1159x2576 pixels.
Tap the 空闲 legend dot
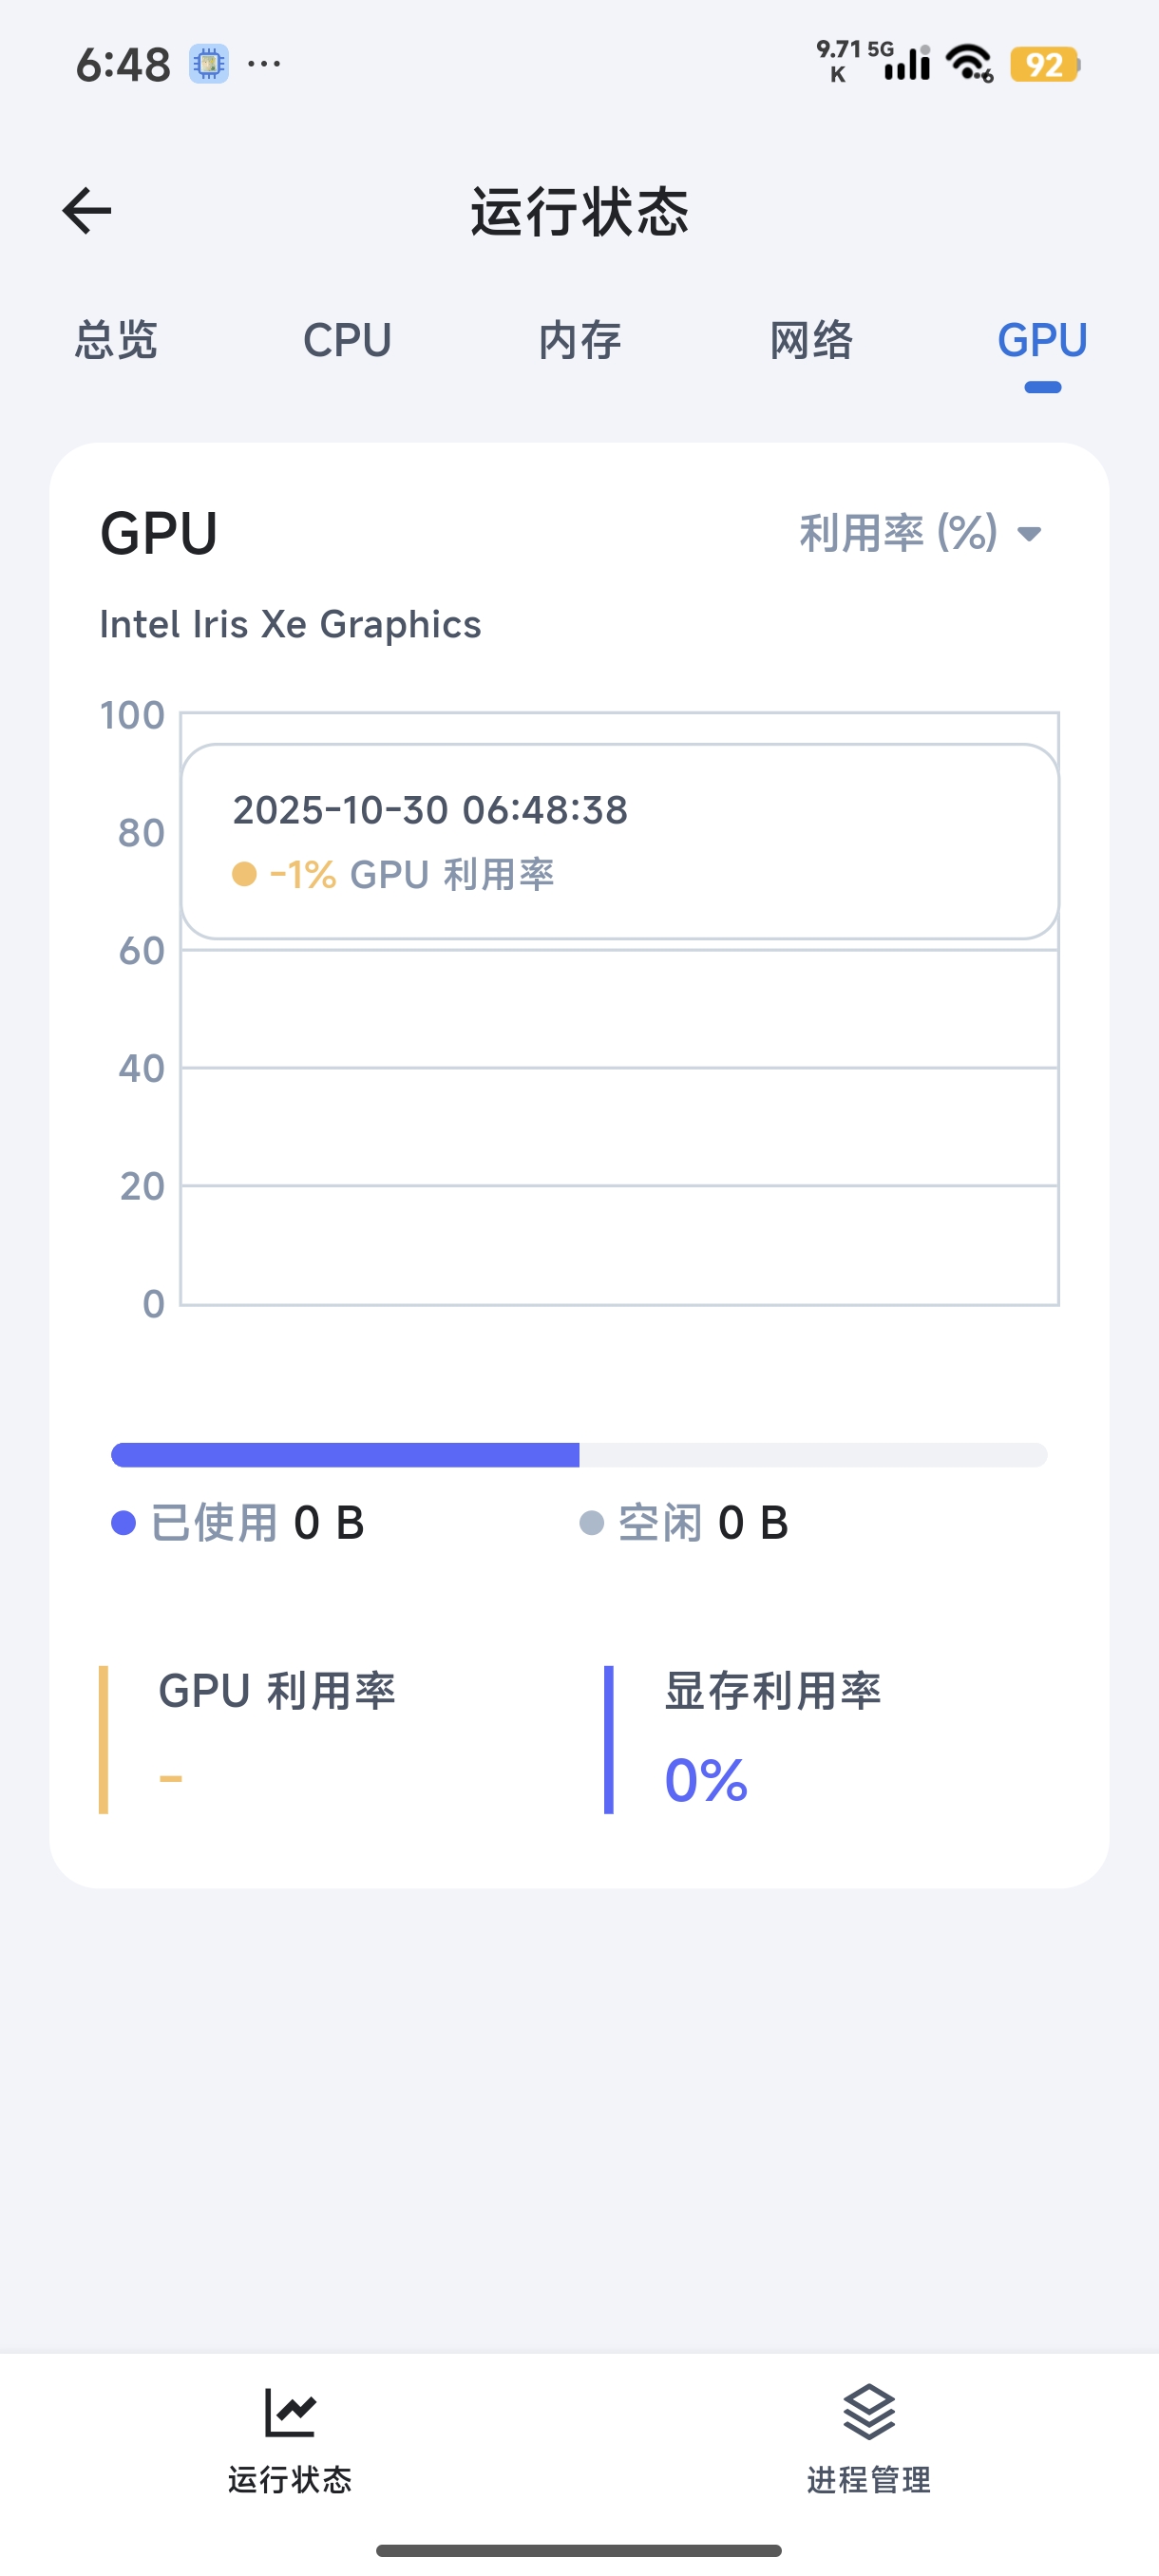click(591, 1523)
